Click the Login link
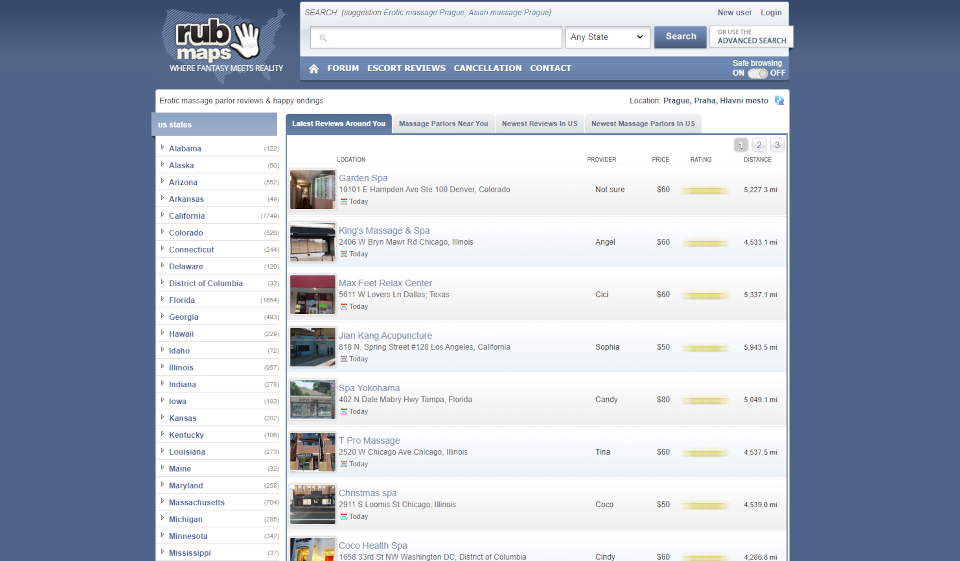Screen dimensions: 960x561 click(x=771, y=13)
